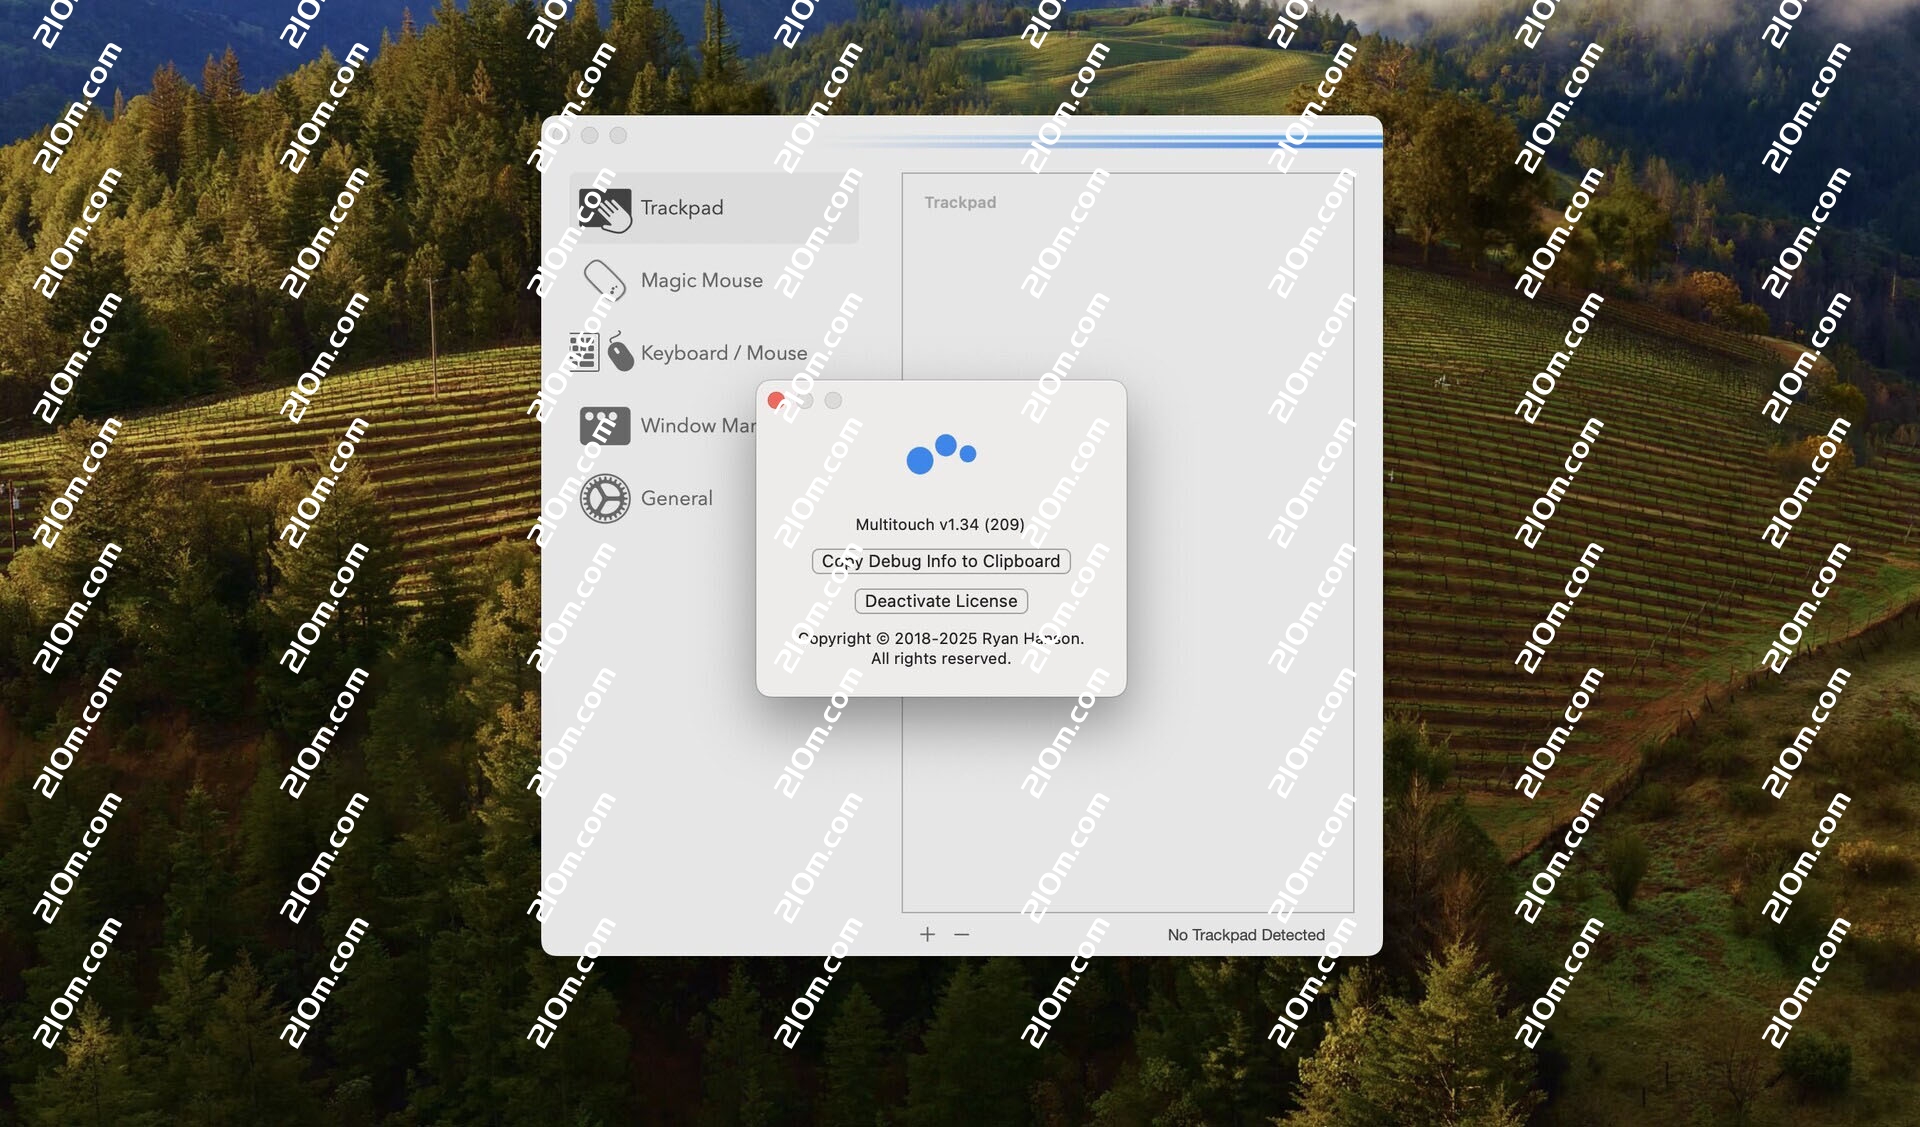Click the Multitouch blue dots logo

pyautogui.click(x=941, y=454)
